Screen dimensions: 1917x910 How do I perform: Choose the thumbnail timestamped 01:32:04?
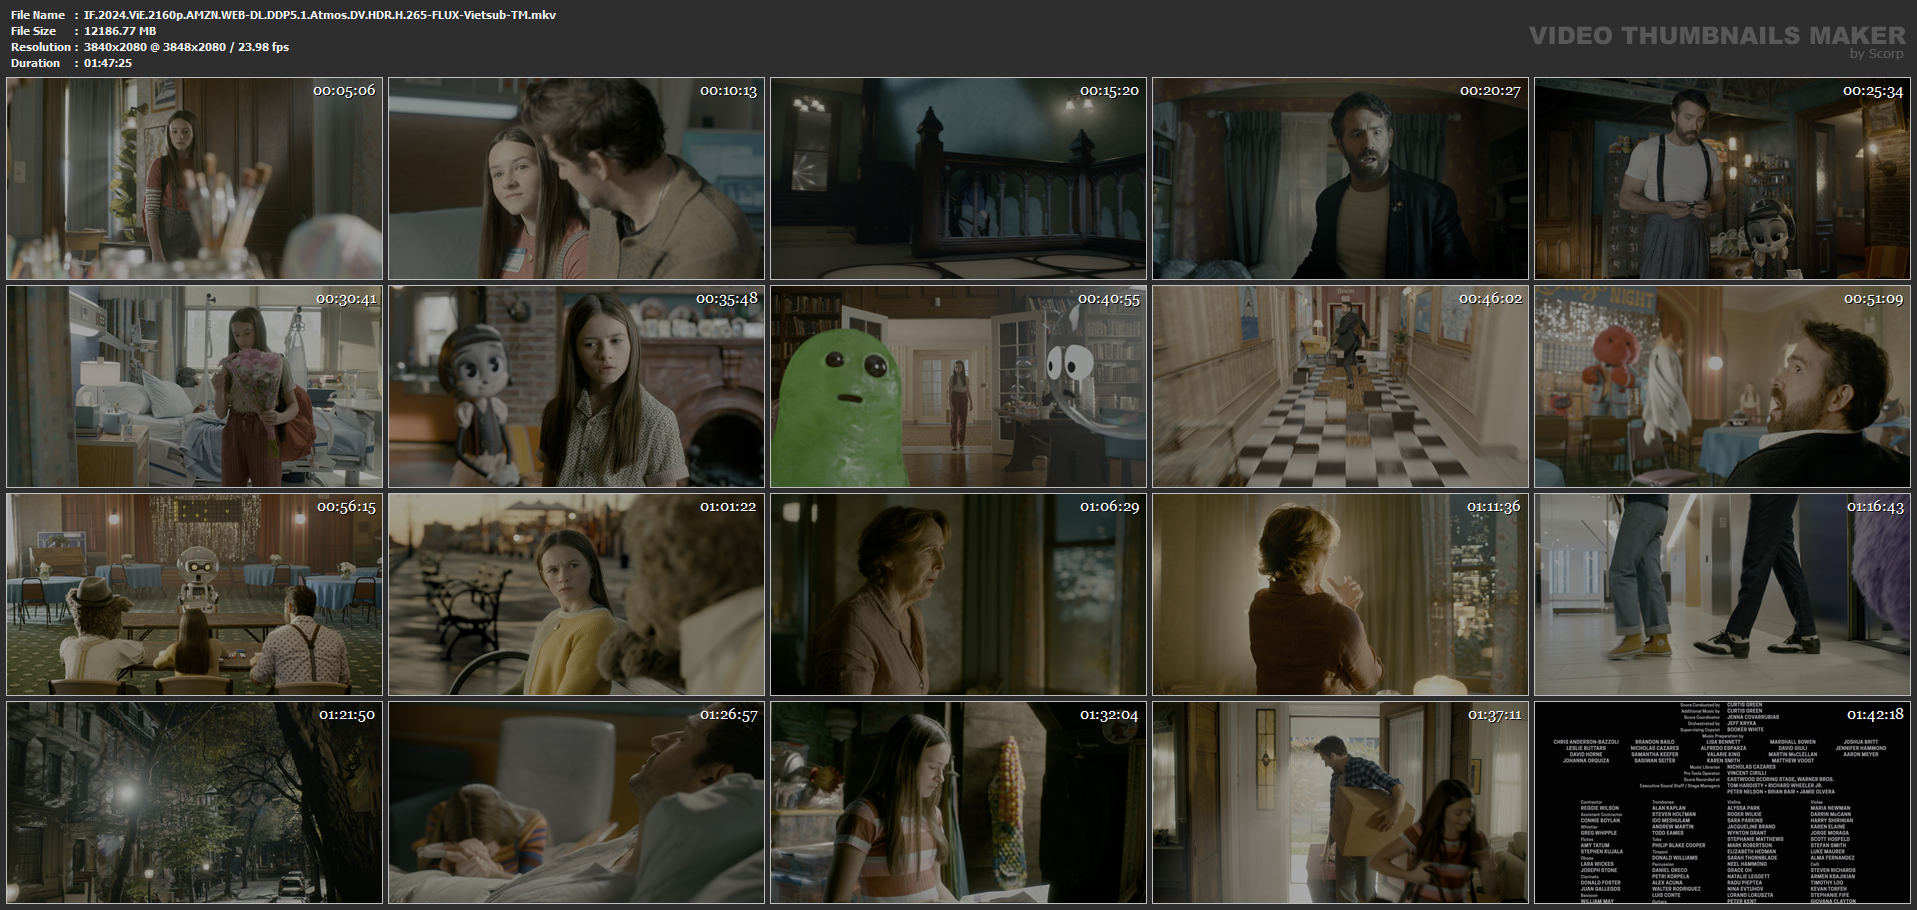coord(958,803)
